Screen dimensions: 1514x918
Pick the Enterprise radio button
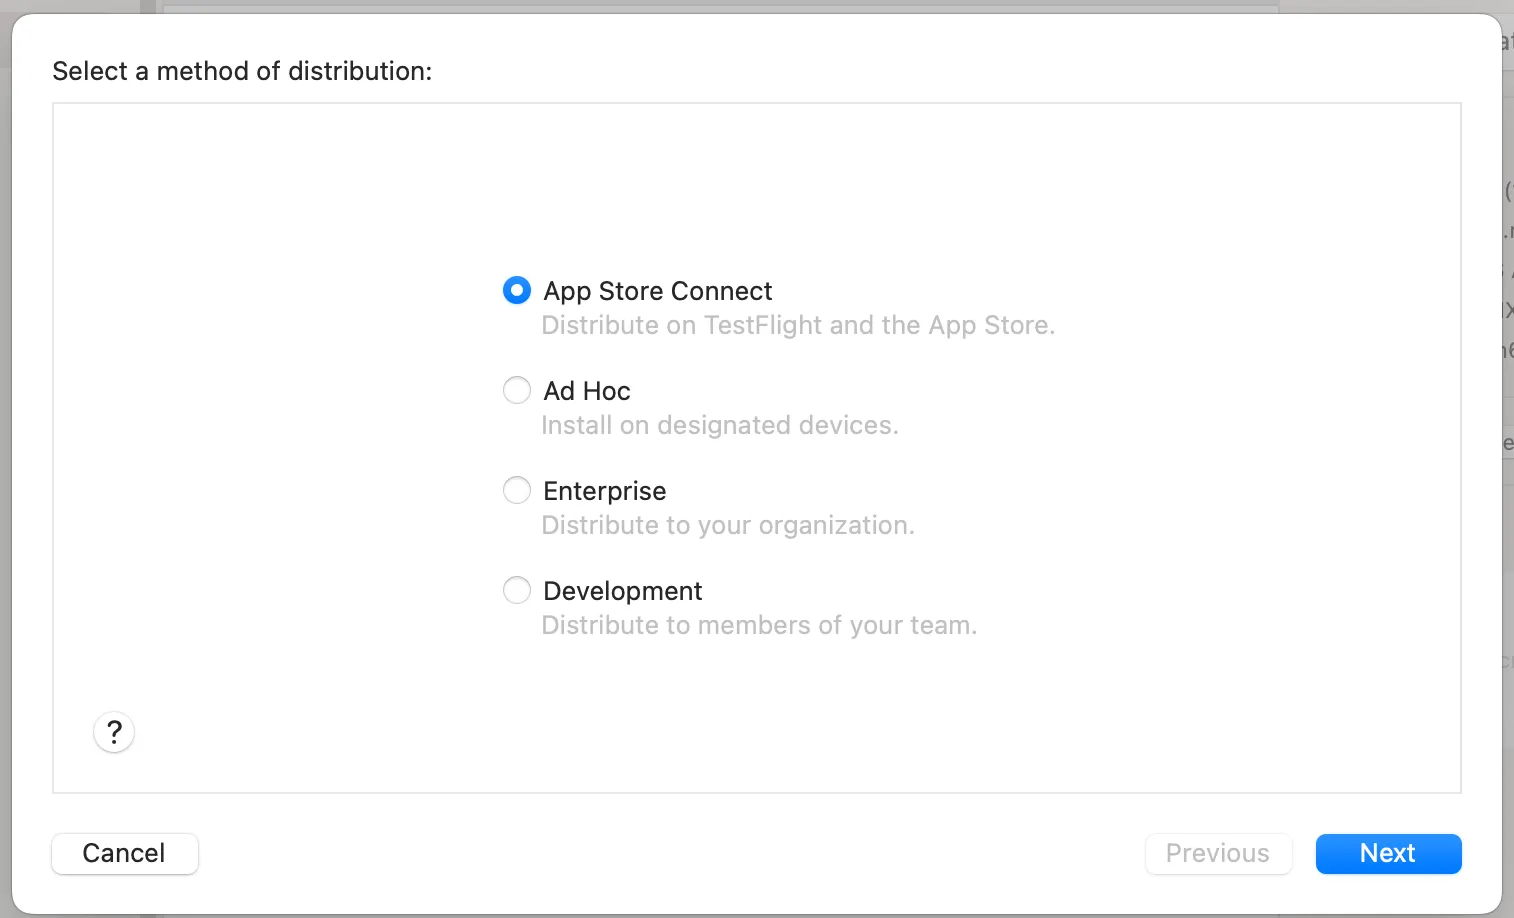517,490
